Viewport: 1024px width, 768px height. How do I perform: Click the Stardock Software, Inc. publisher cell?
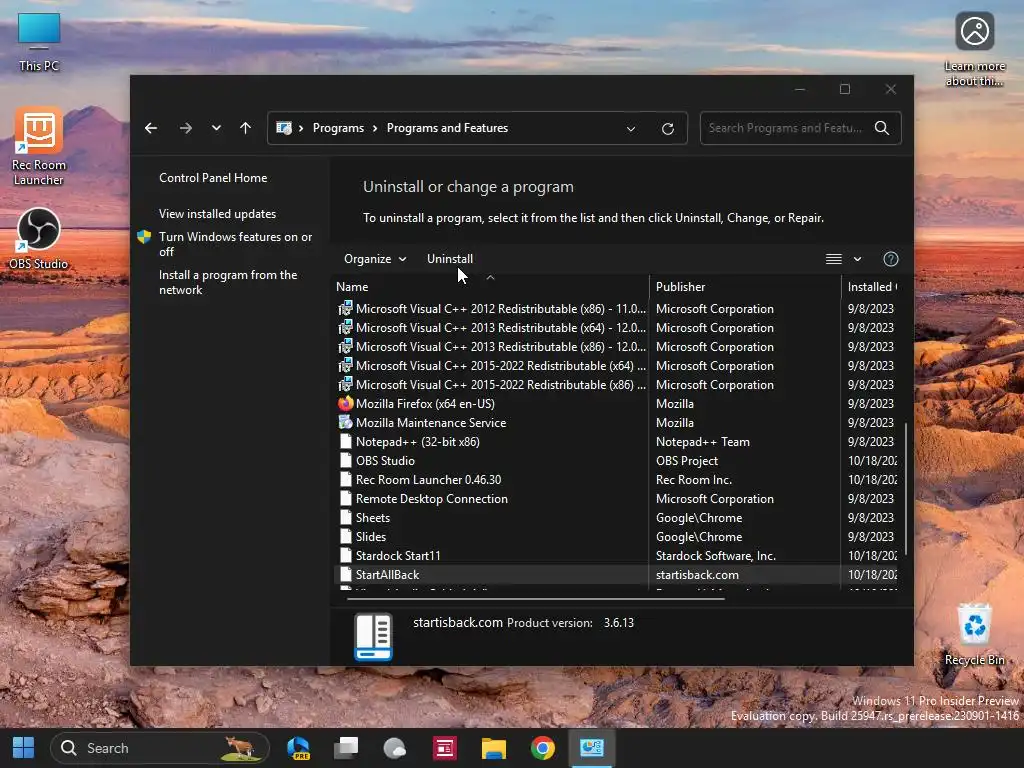(716, 555)
